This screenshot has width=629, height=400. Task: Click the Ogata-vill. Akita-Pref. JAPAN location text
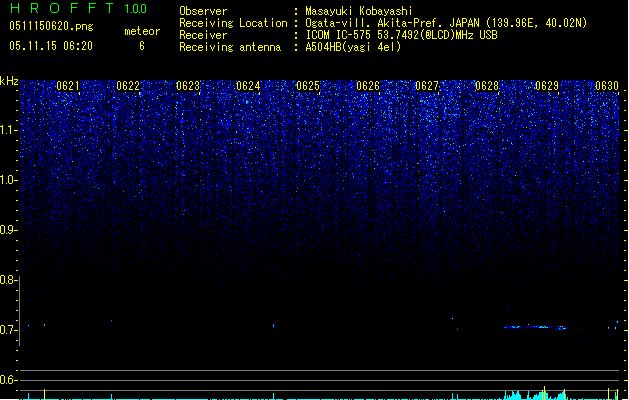[x=446, y=23]
